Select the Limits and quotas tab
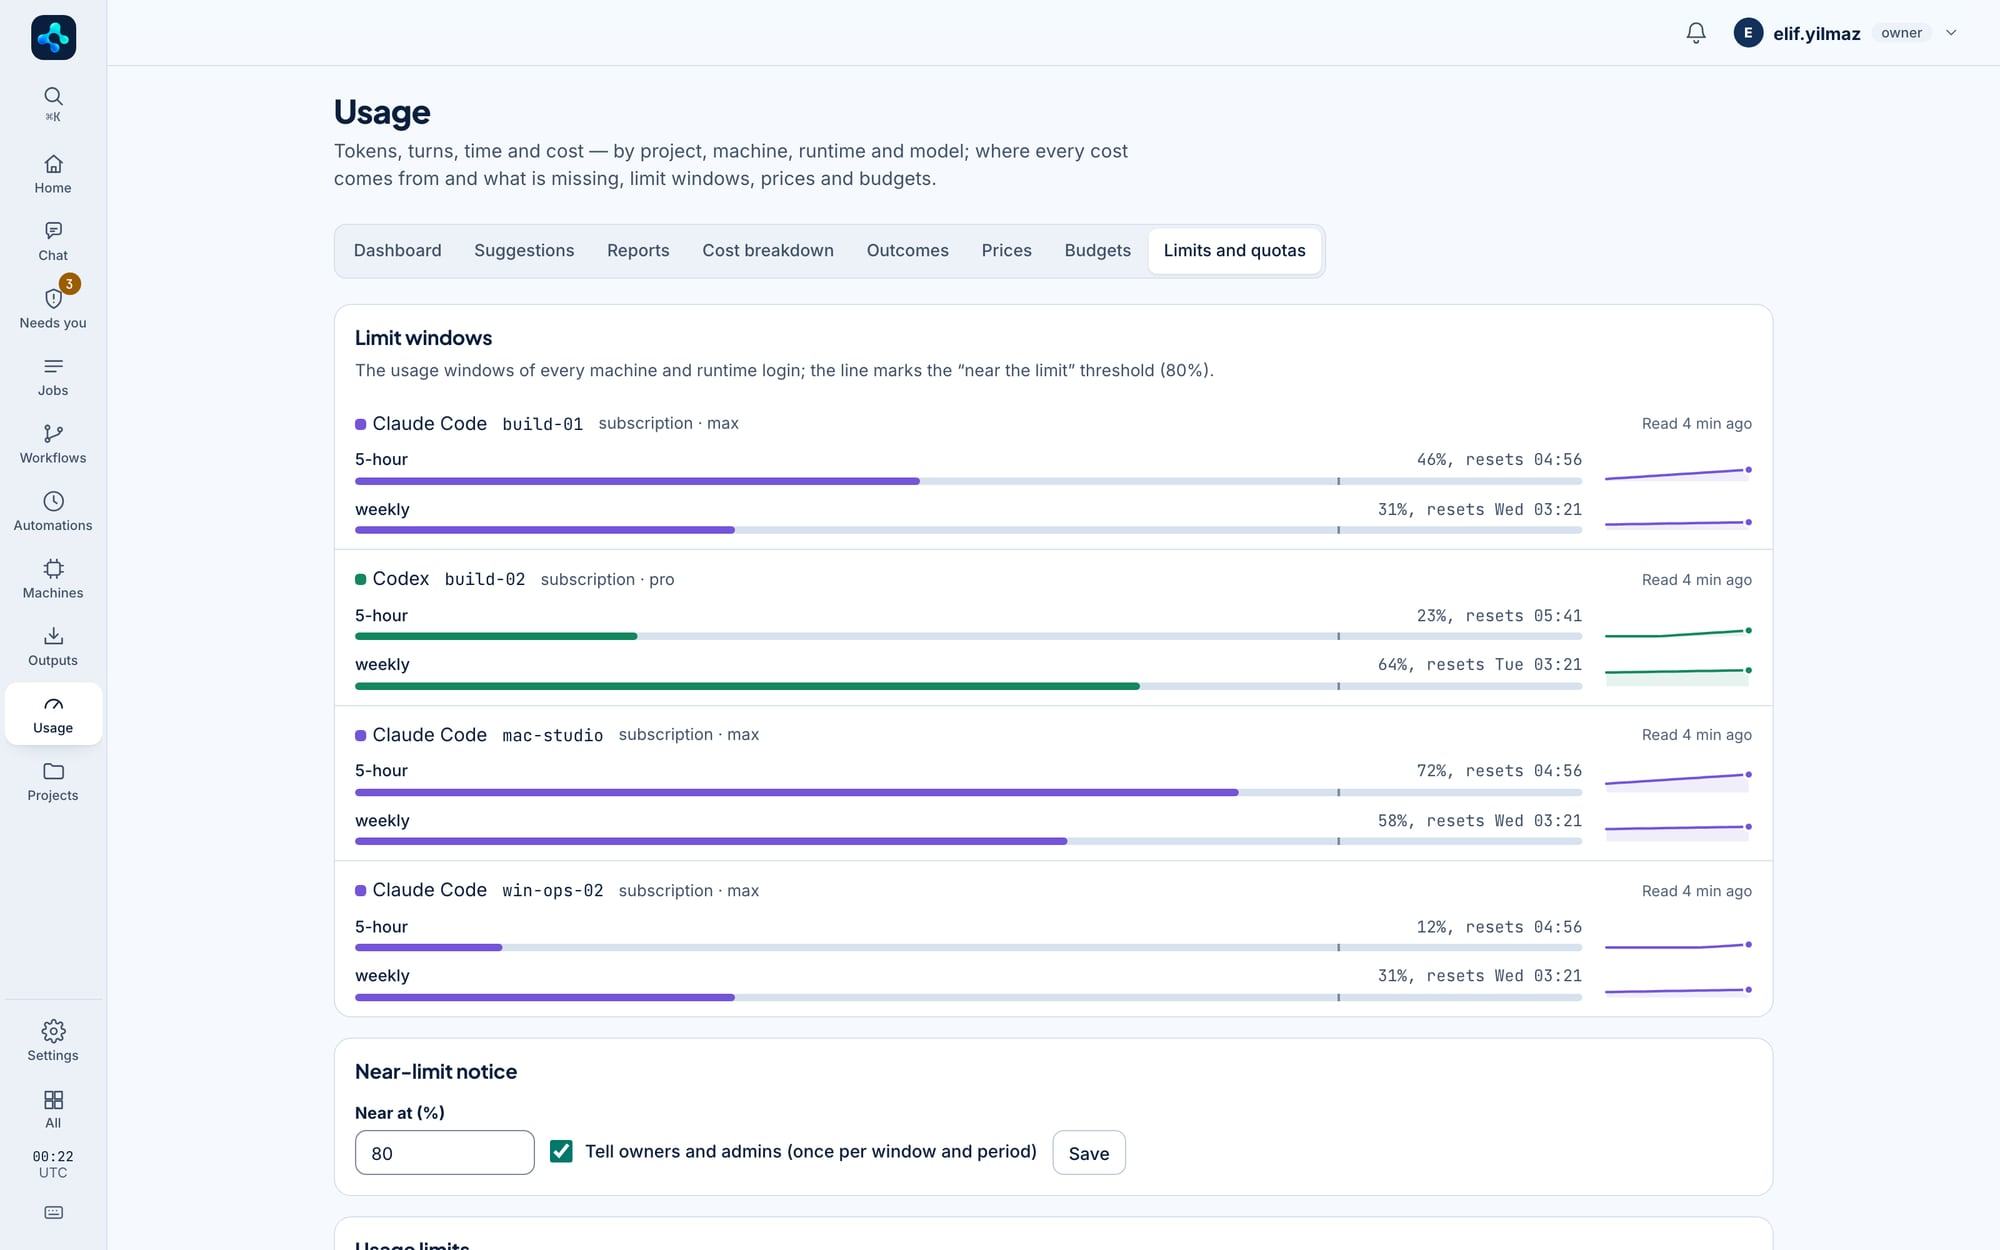The width and height of the screenshot is (2000, 1250). click(x=1234, y=251)
